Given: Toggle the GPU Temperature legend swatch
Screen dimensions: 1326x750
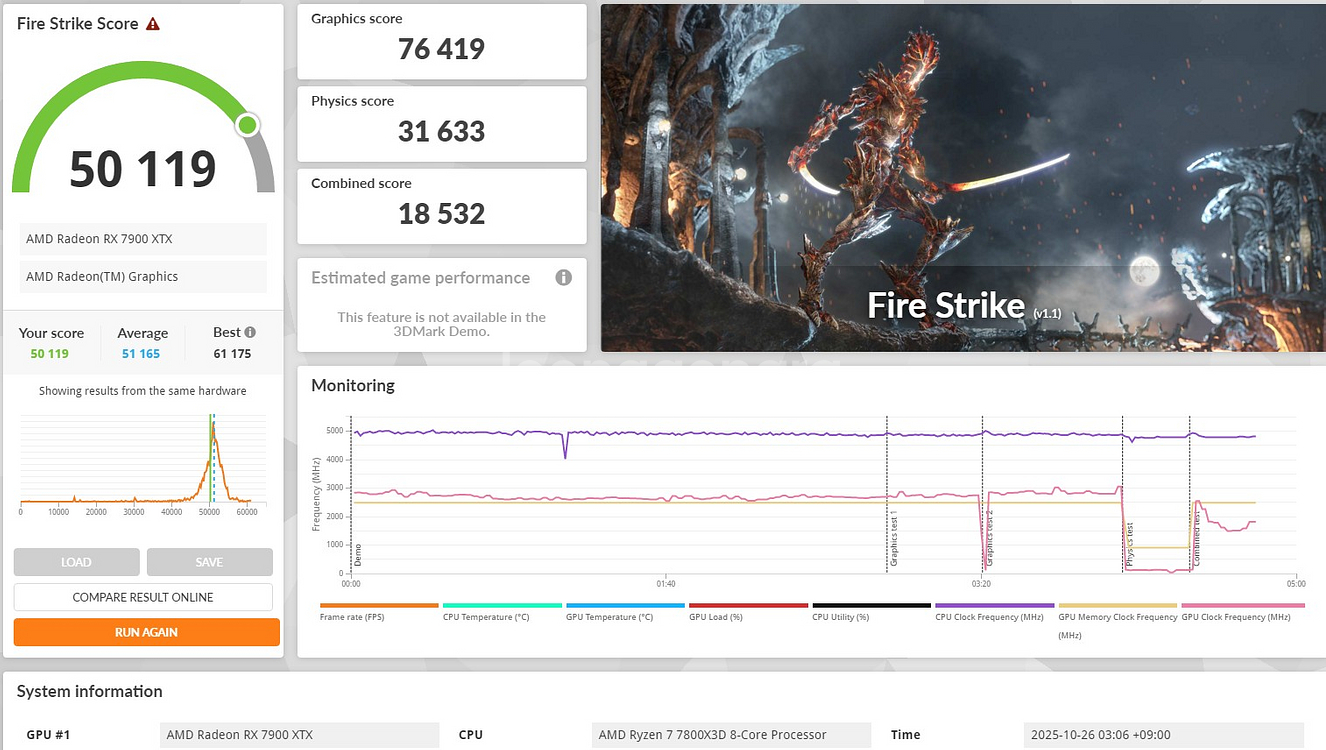Looking at the screenshot, I should coord(625,606).
